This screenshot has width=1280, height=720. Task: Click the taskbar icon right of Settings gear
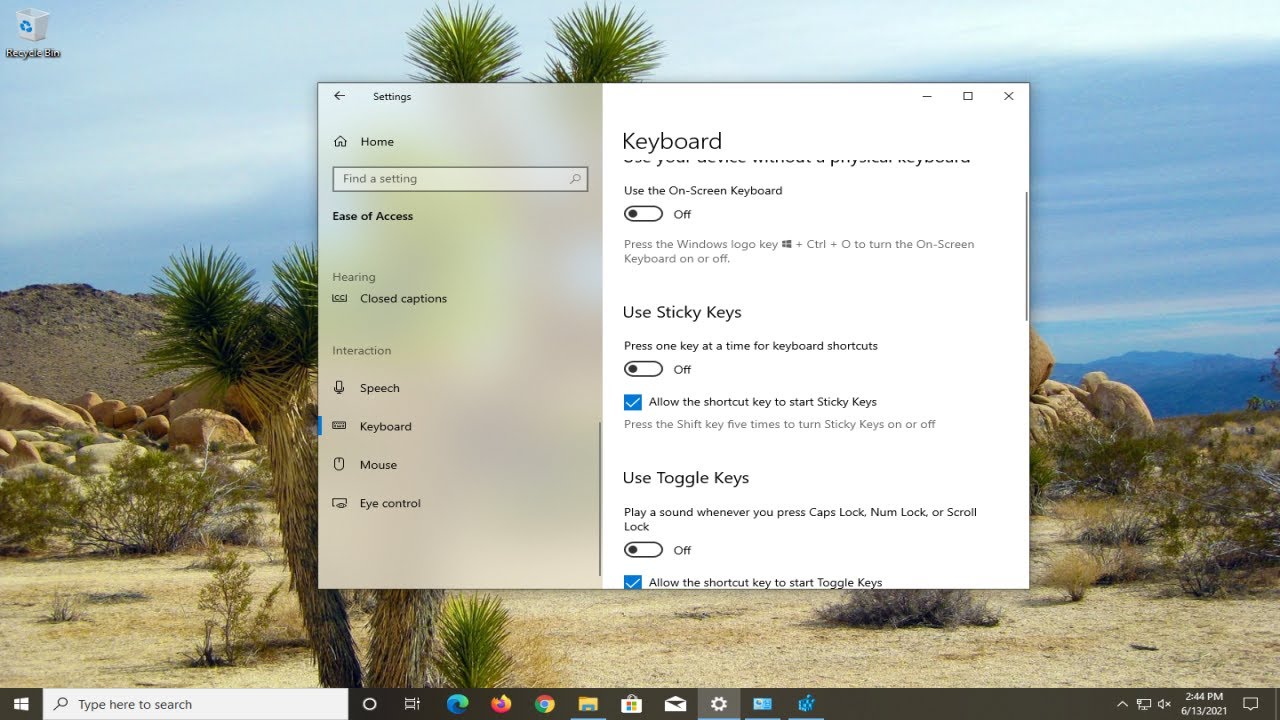click(762, 704)
